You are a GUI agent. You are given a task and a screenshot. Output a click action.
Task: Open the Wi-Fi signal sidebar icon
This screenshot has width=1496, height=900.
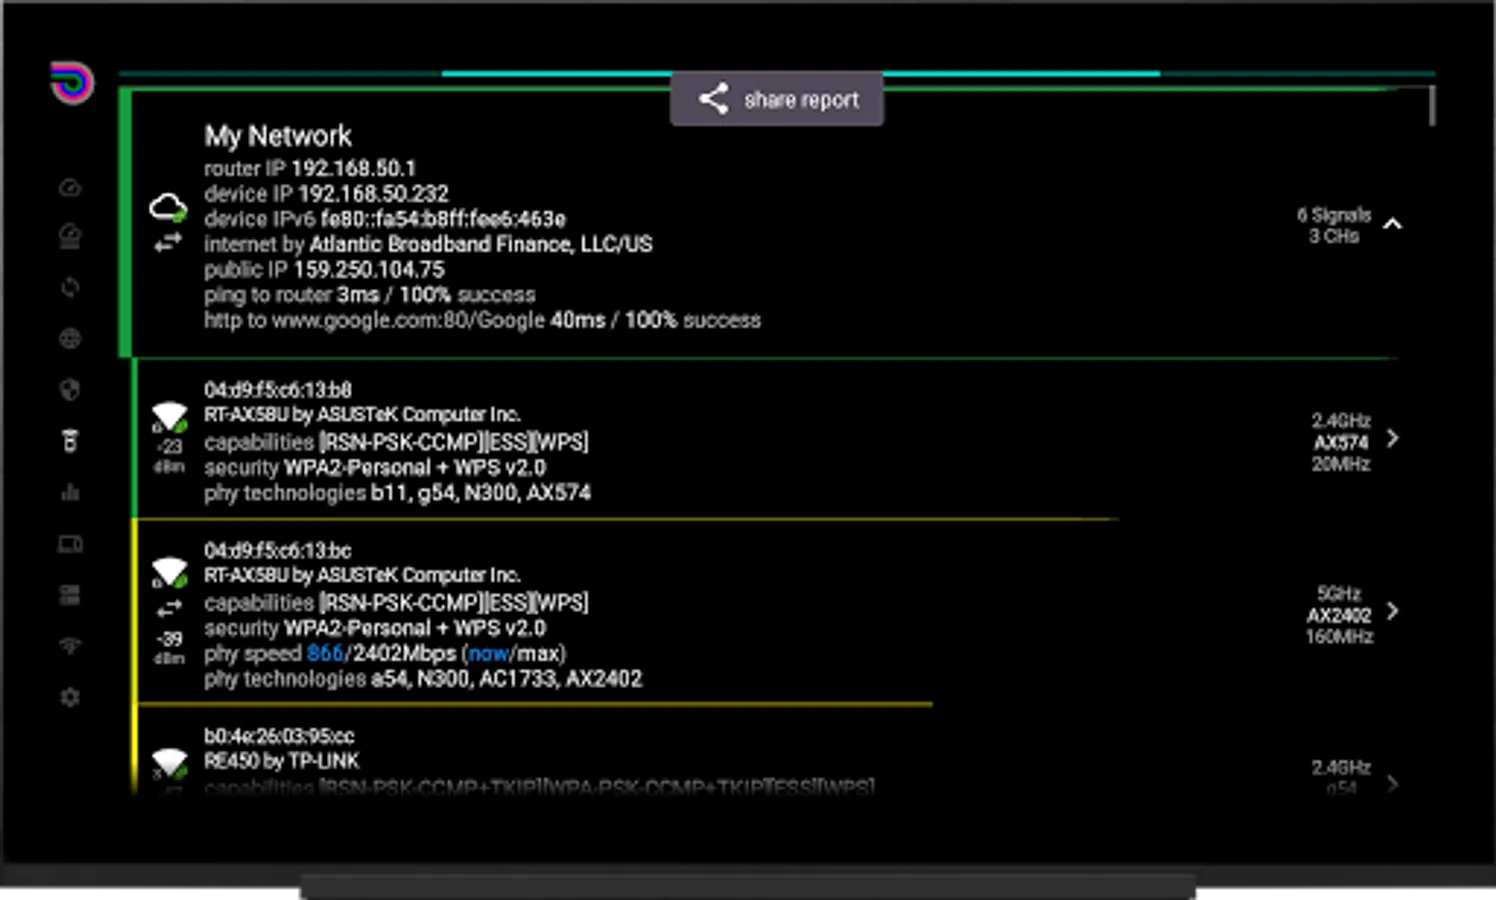70,646
